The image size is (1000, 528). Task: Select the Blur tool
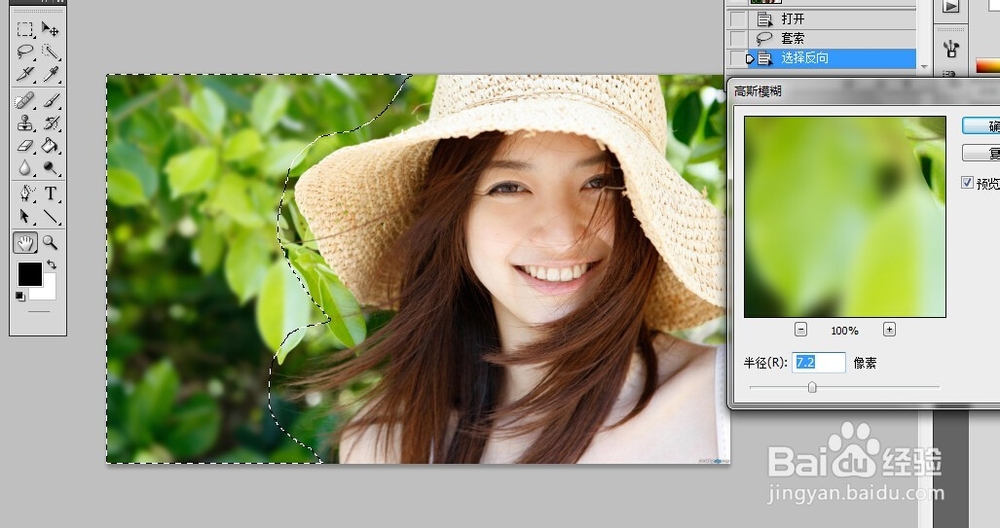click(25, 168)
